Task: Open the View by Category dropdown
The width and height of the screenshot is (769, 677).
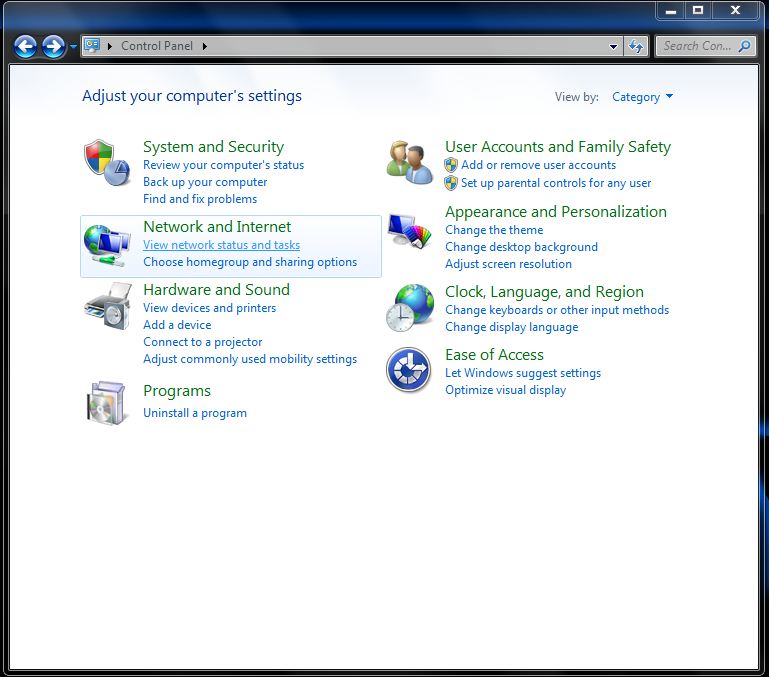Action: [642, 97]
